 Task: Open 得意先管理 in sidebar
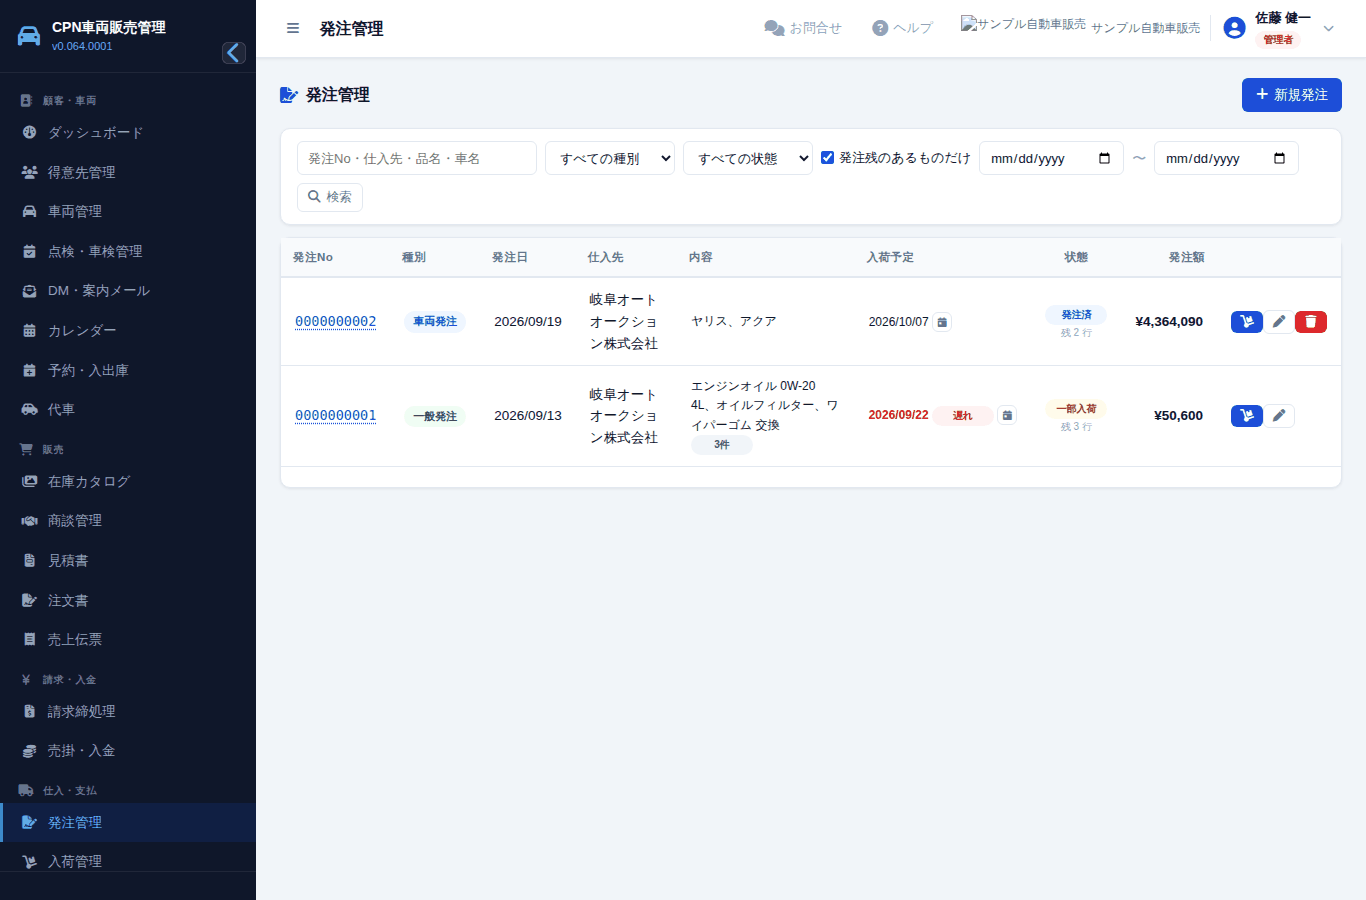128,172
